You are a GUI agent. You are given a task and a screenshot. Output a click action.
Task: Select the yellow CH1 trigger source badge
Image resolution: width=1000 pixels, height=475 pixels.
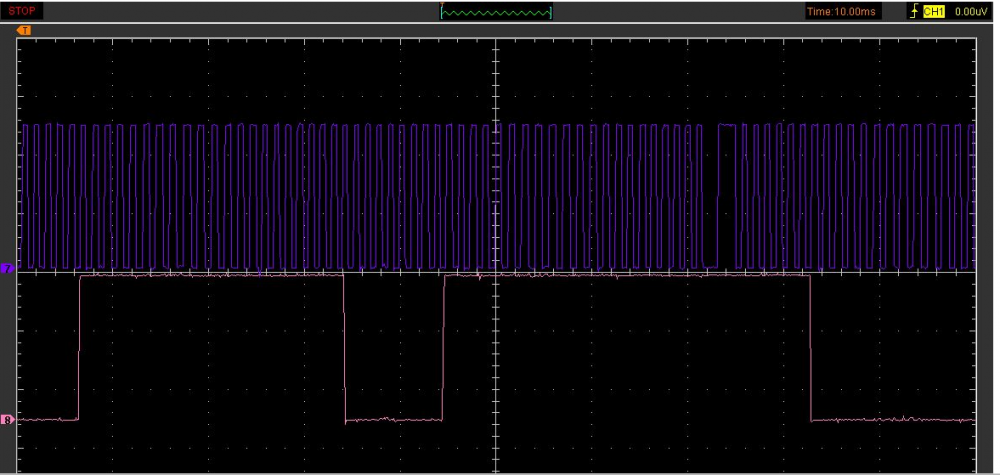933,12
